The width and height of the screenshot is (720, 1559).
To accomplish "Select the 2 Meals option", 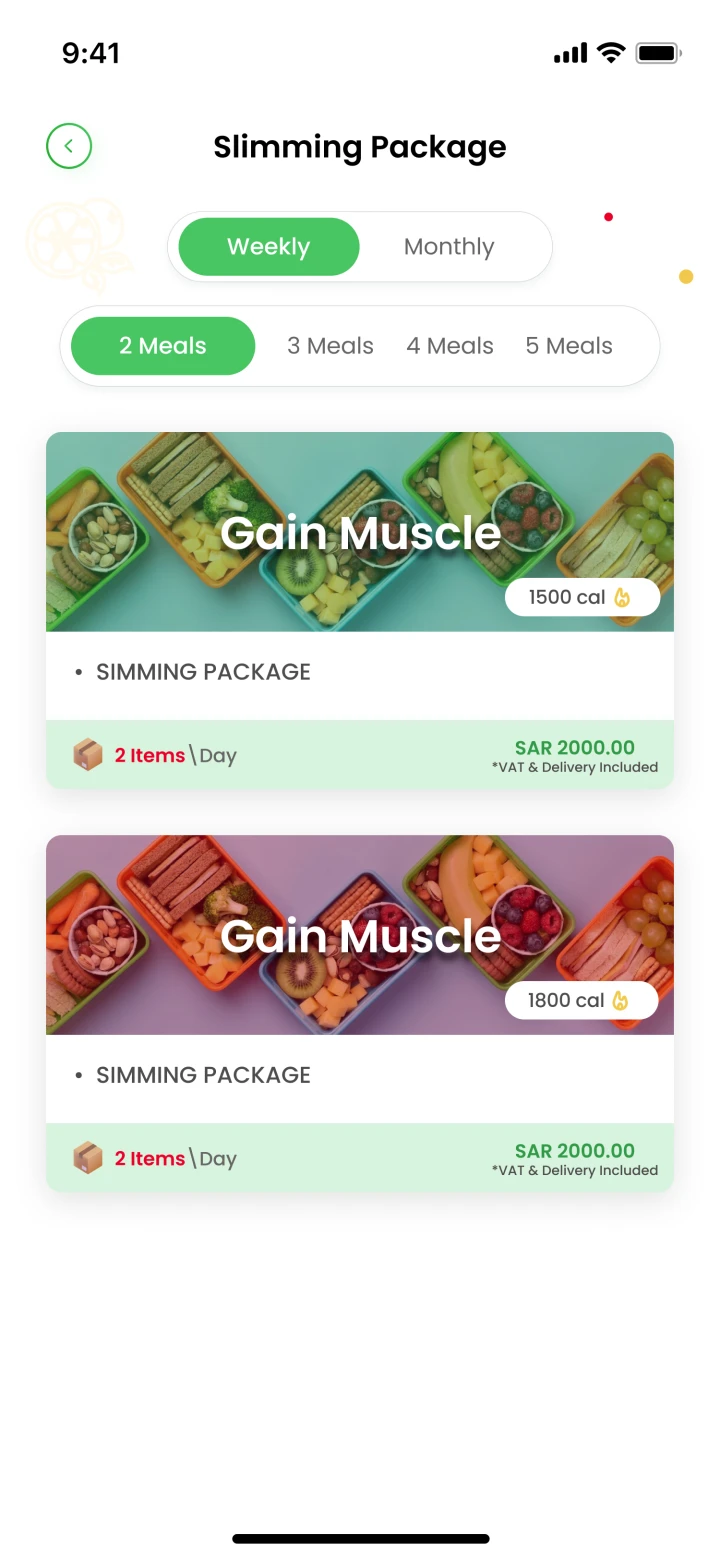I will (x=163, y=346).
